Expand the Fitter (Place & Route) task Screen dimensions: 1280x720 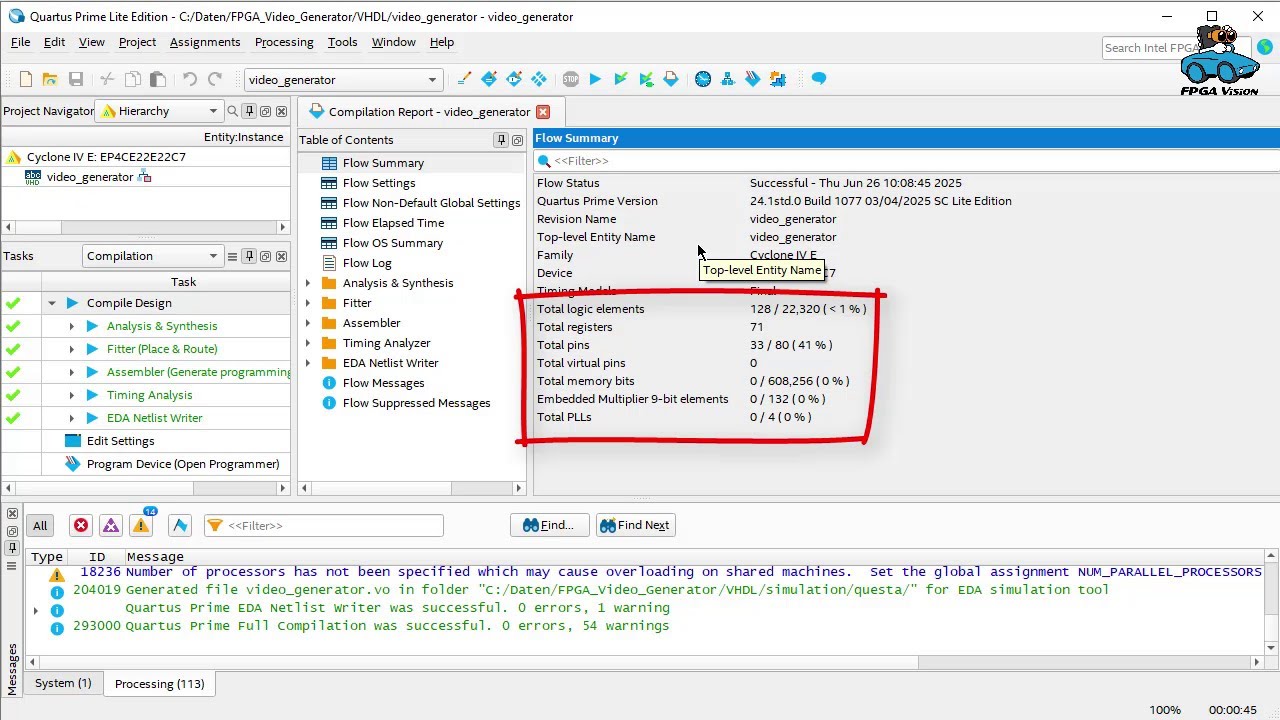pyautogui.click(x=71, y=349)
